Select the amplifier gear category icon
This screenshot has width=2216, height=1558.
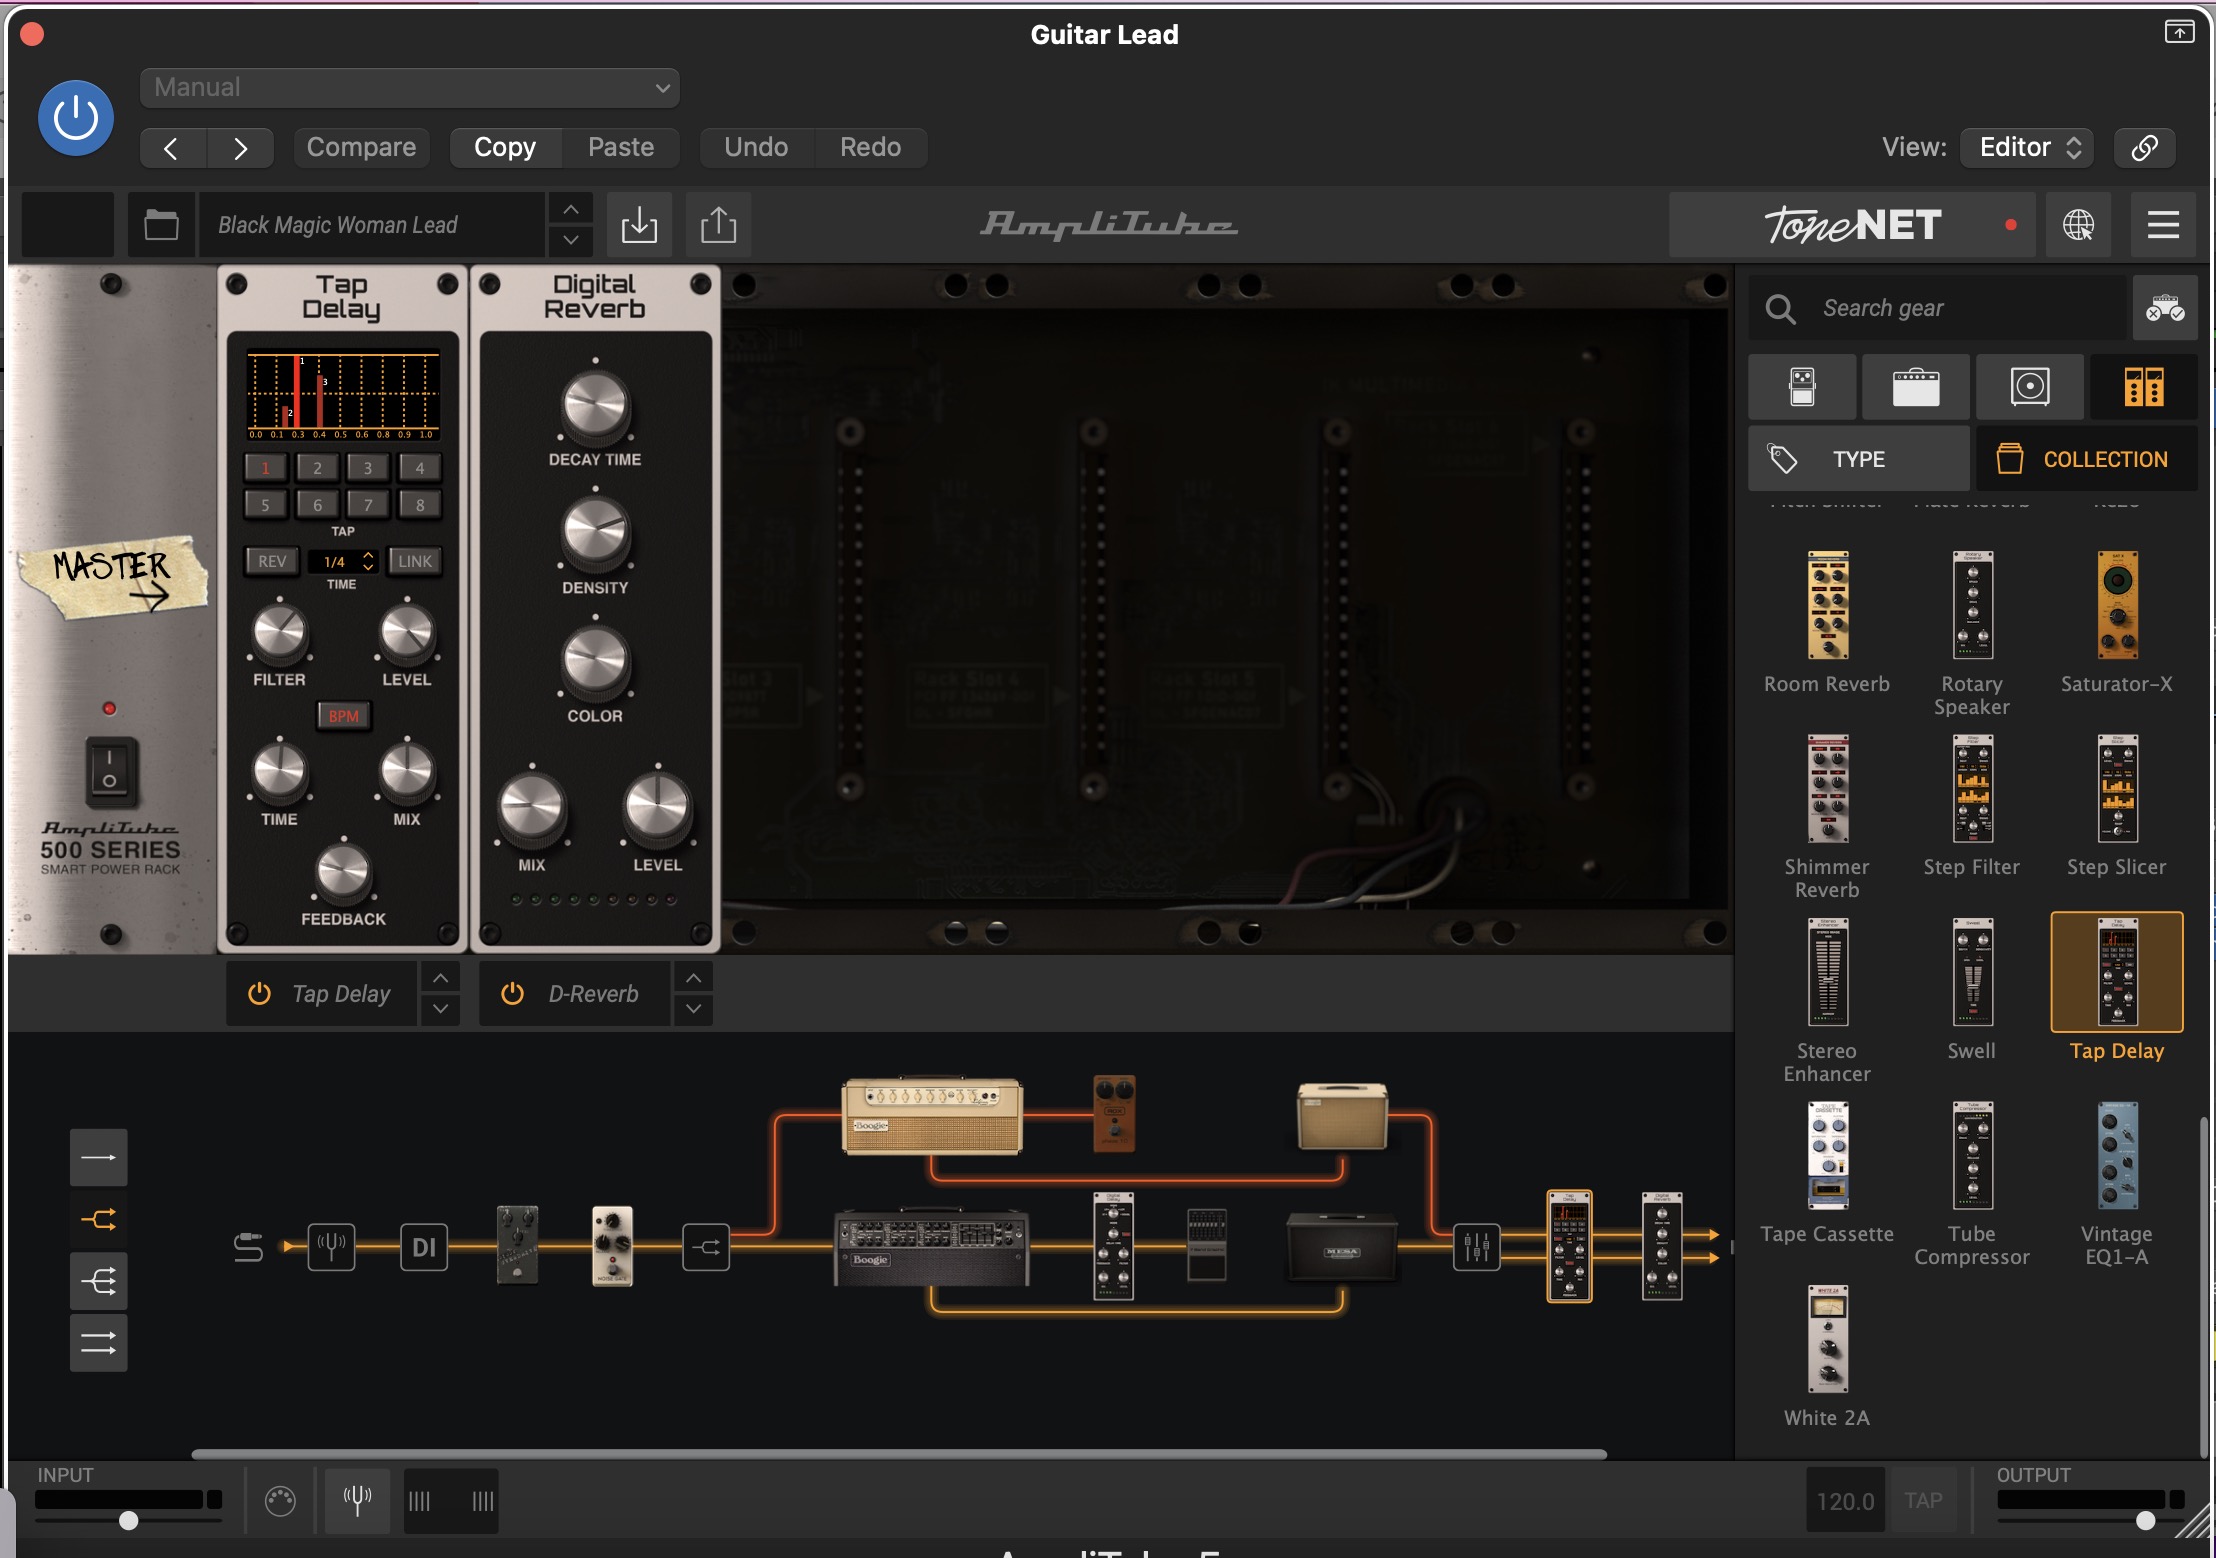pos(1915,387)
